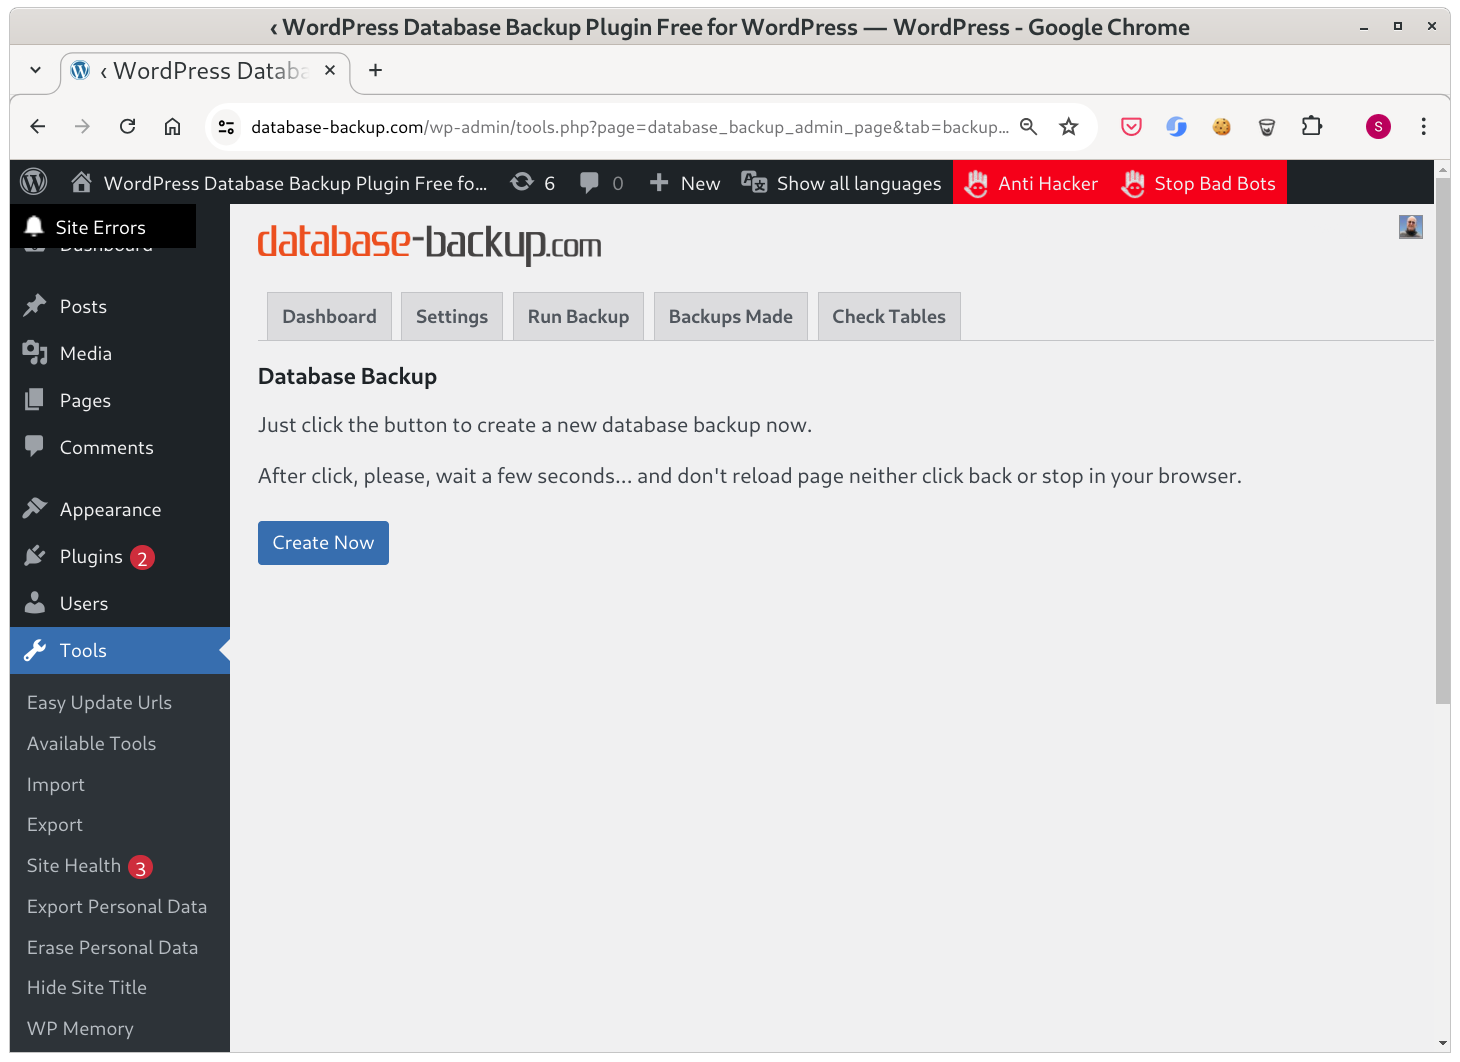Open comments using the speech bubble icon

point(589,182)
